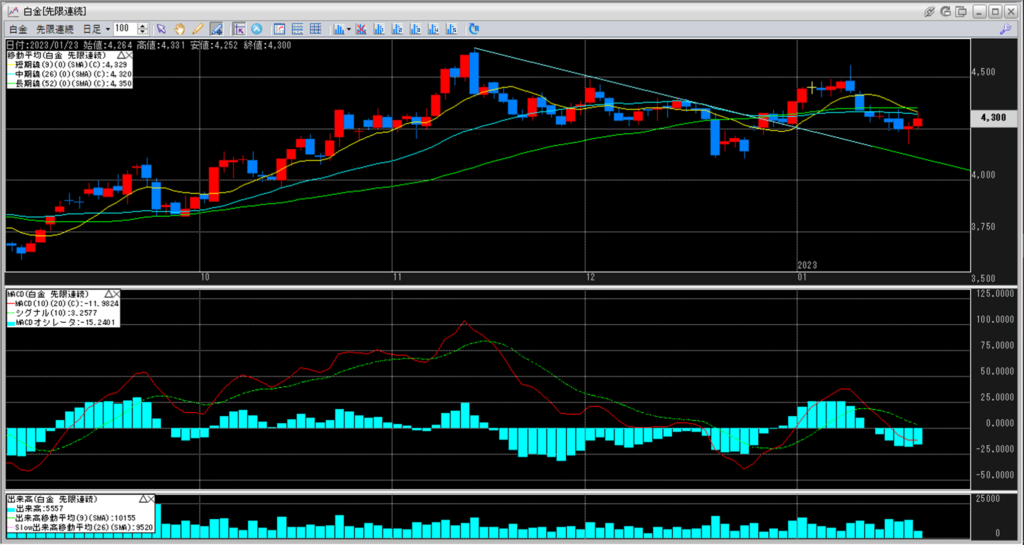Image resolution: width=1024 pixels, height=545 pixels.
Task: Minimize the 白金[先限連続] window
Action: 980,11
